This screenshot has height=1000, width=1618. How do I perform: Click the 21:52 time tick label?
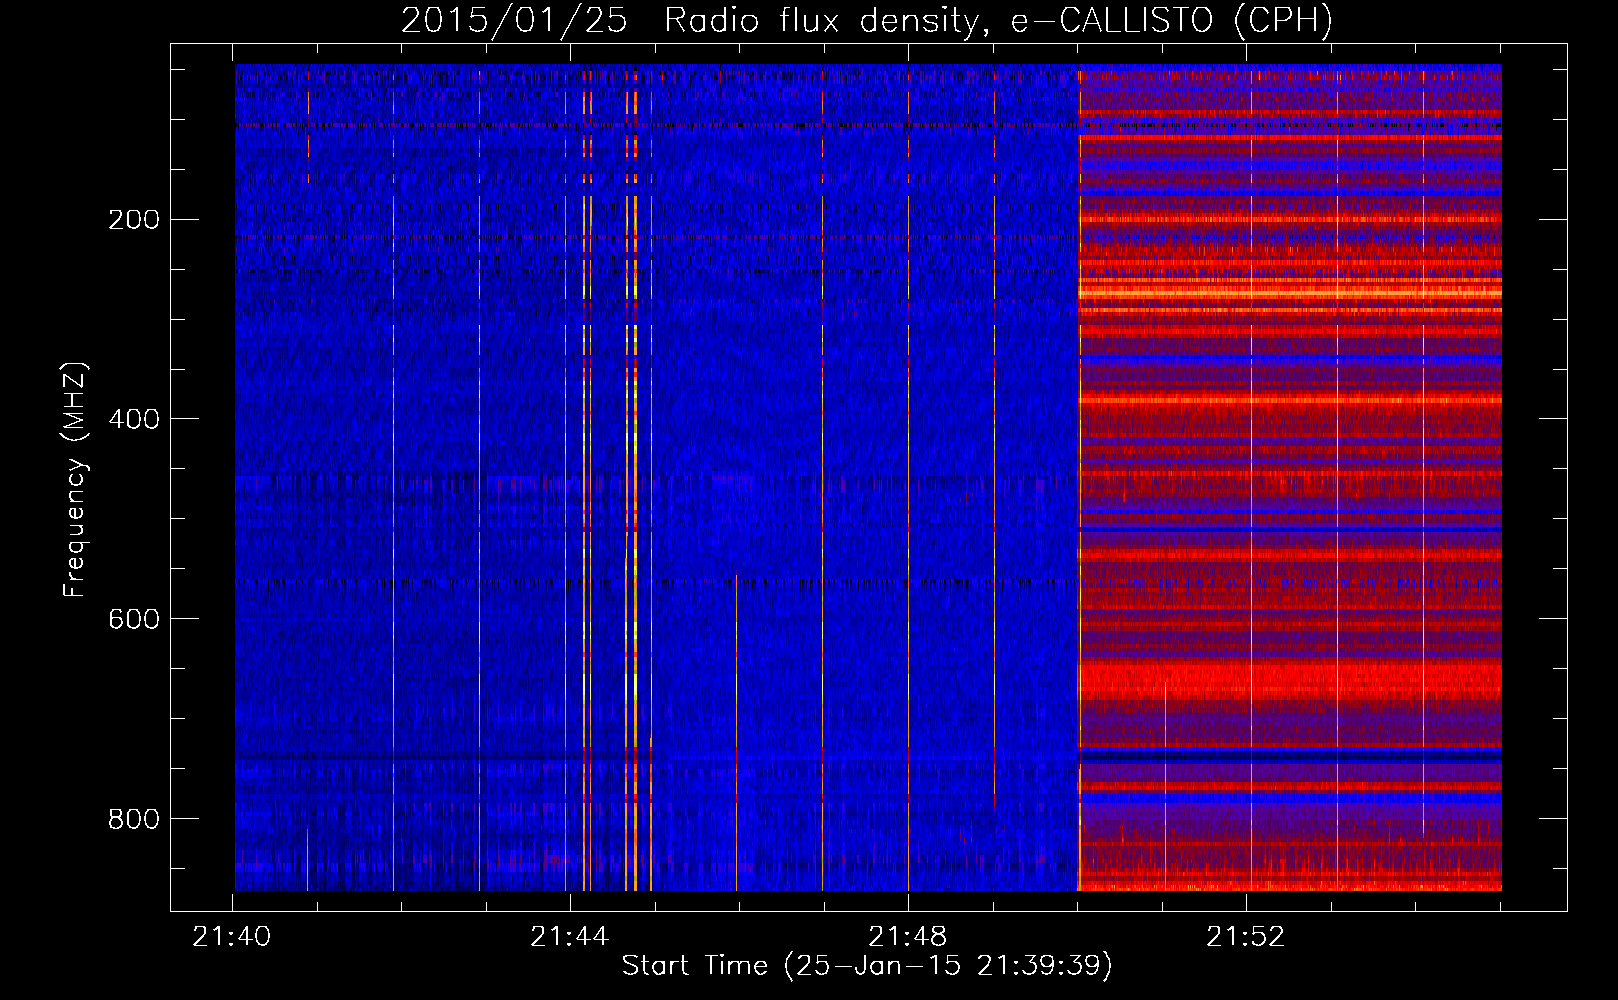click(x=1246, y=937)
